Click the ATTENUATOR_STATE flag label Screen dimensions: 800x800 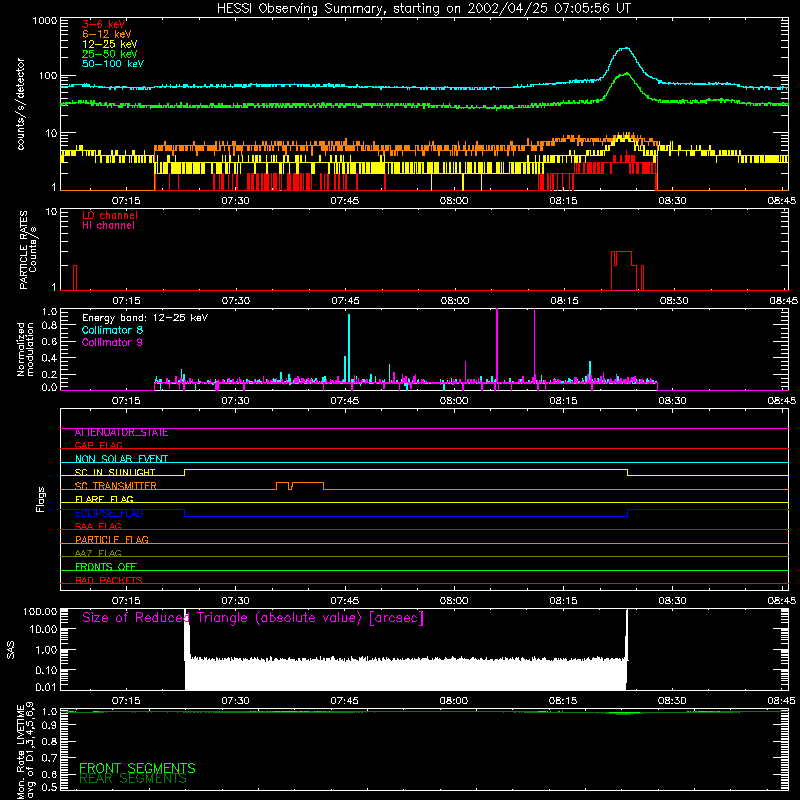coord(121,433)
